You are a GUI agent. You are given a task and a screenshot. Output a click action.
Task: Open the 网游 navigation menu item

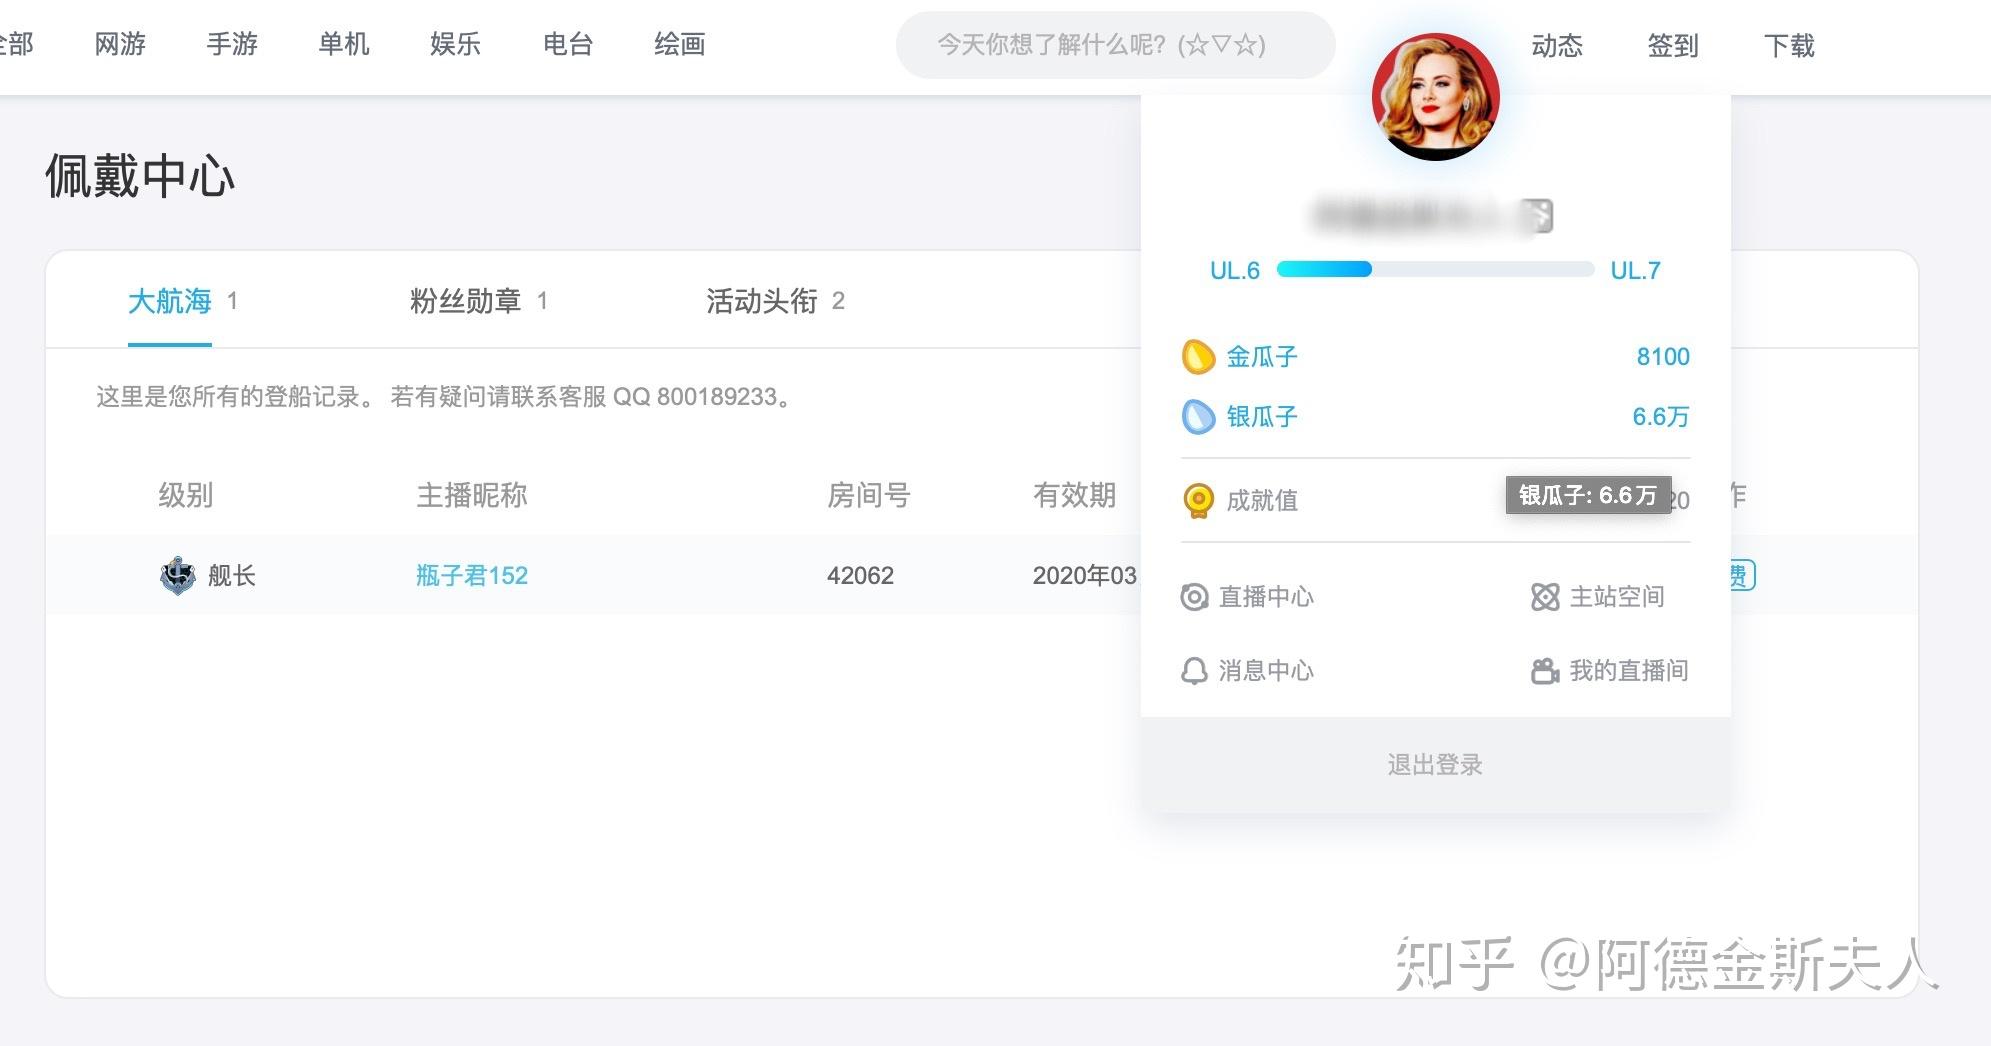pyautogui.click(x=120, y=44)
